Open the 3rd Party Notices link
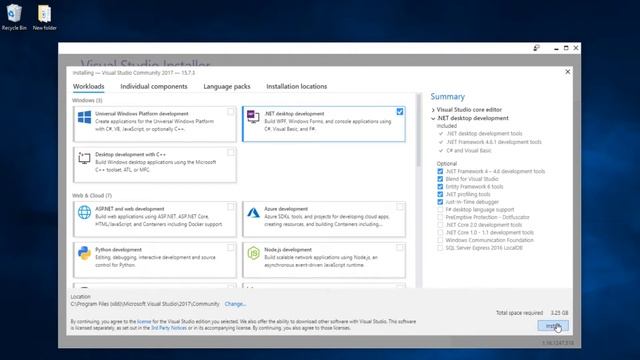640x360 pixels. [x=169, y=328]
